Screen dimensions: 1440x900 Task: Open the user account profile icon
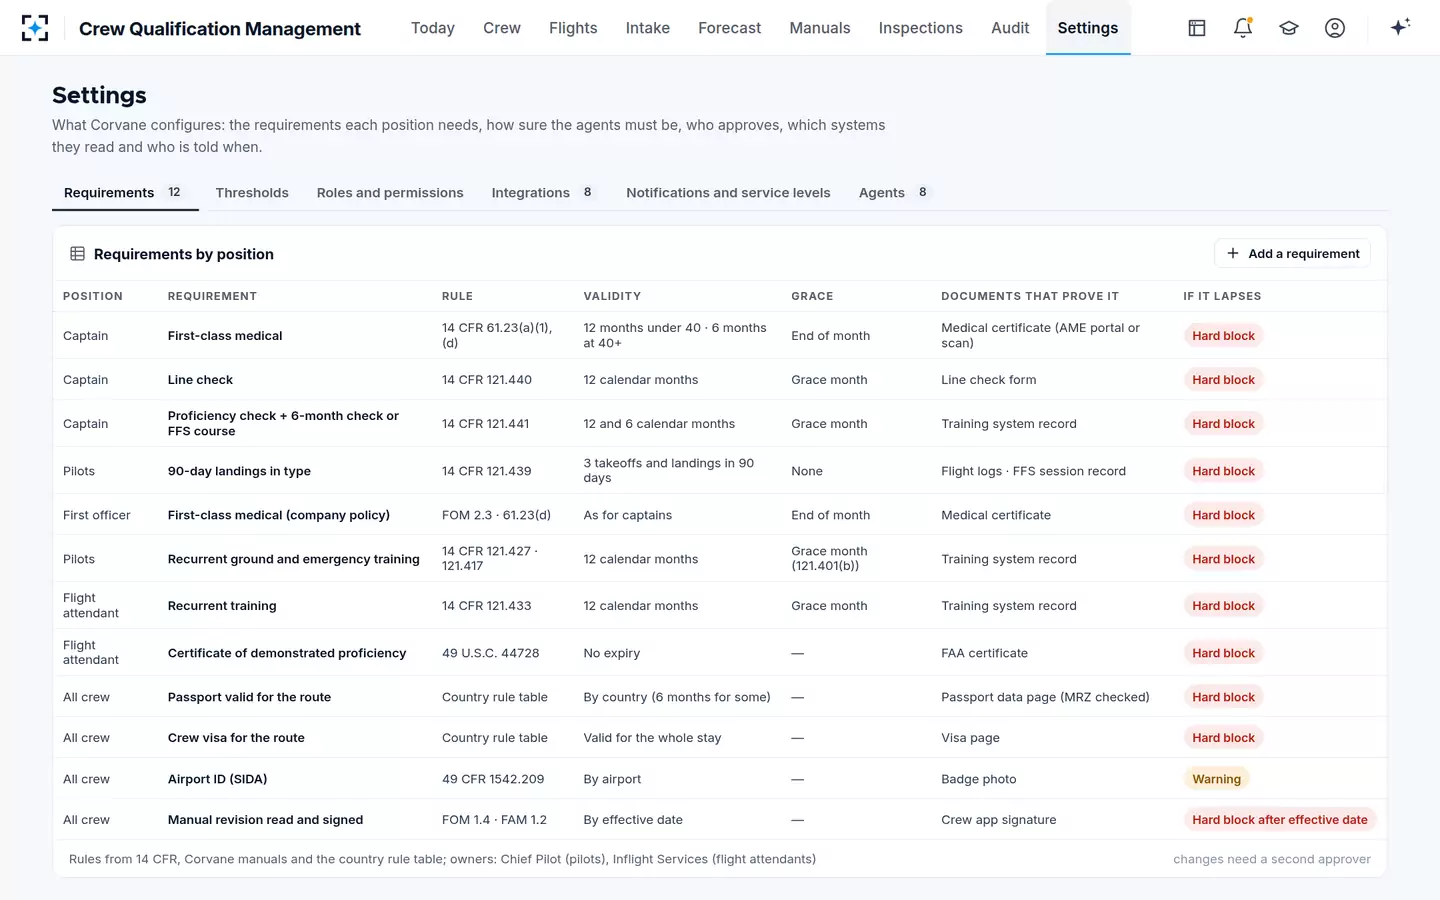1335,28
